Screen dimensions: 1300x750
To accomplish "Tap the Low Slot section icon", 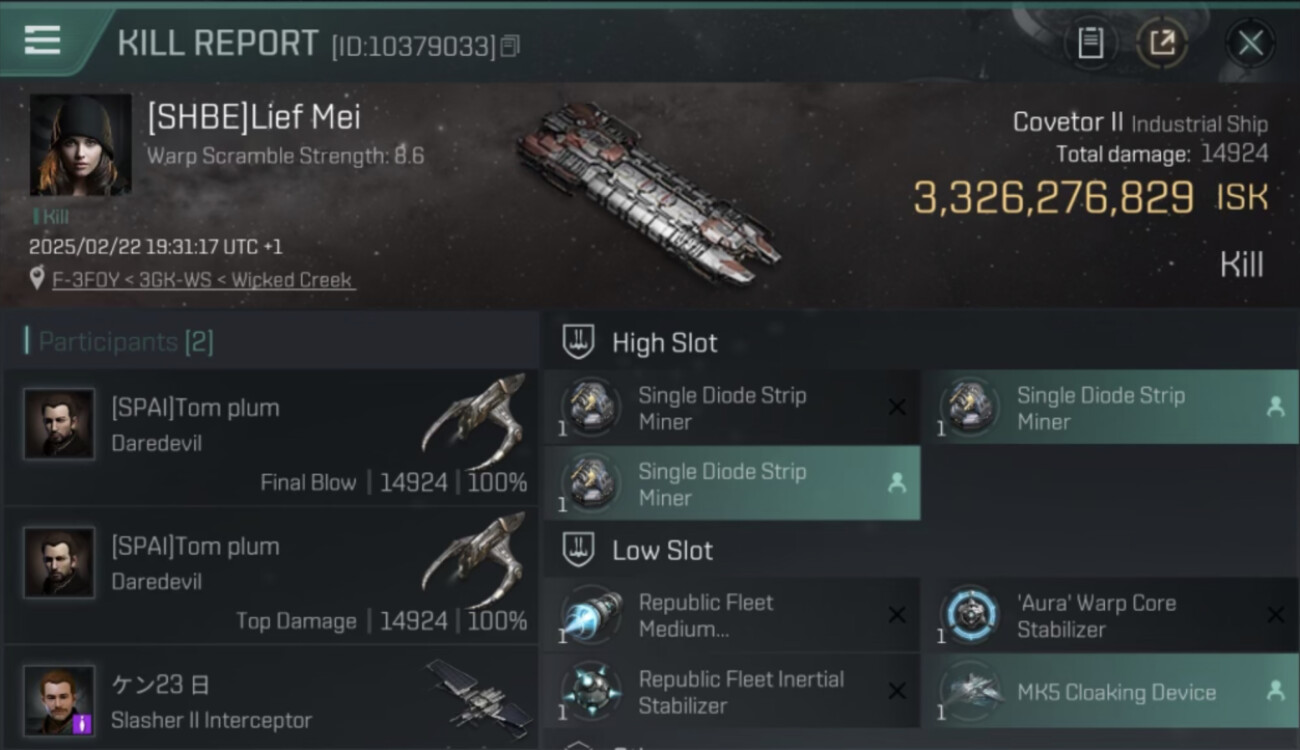I will 579,550.
